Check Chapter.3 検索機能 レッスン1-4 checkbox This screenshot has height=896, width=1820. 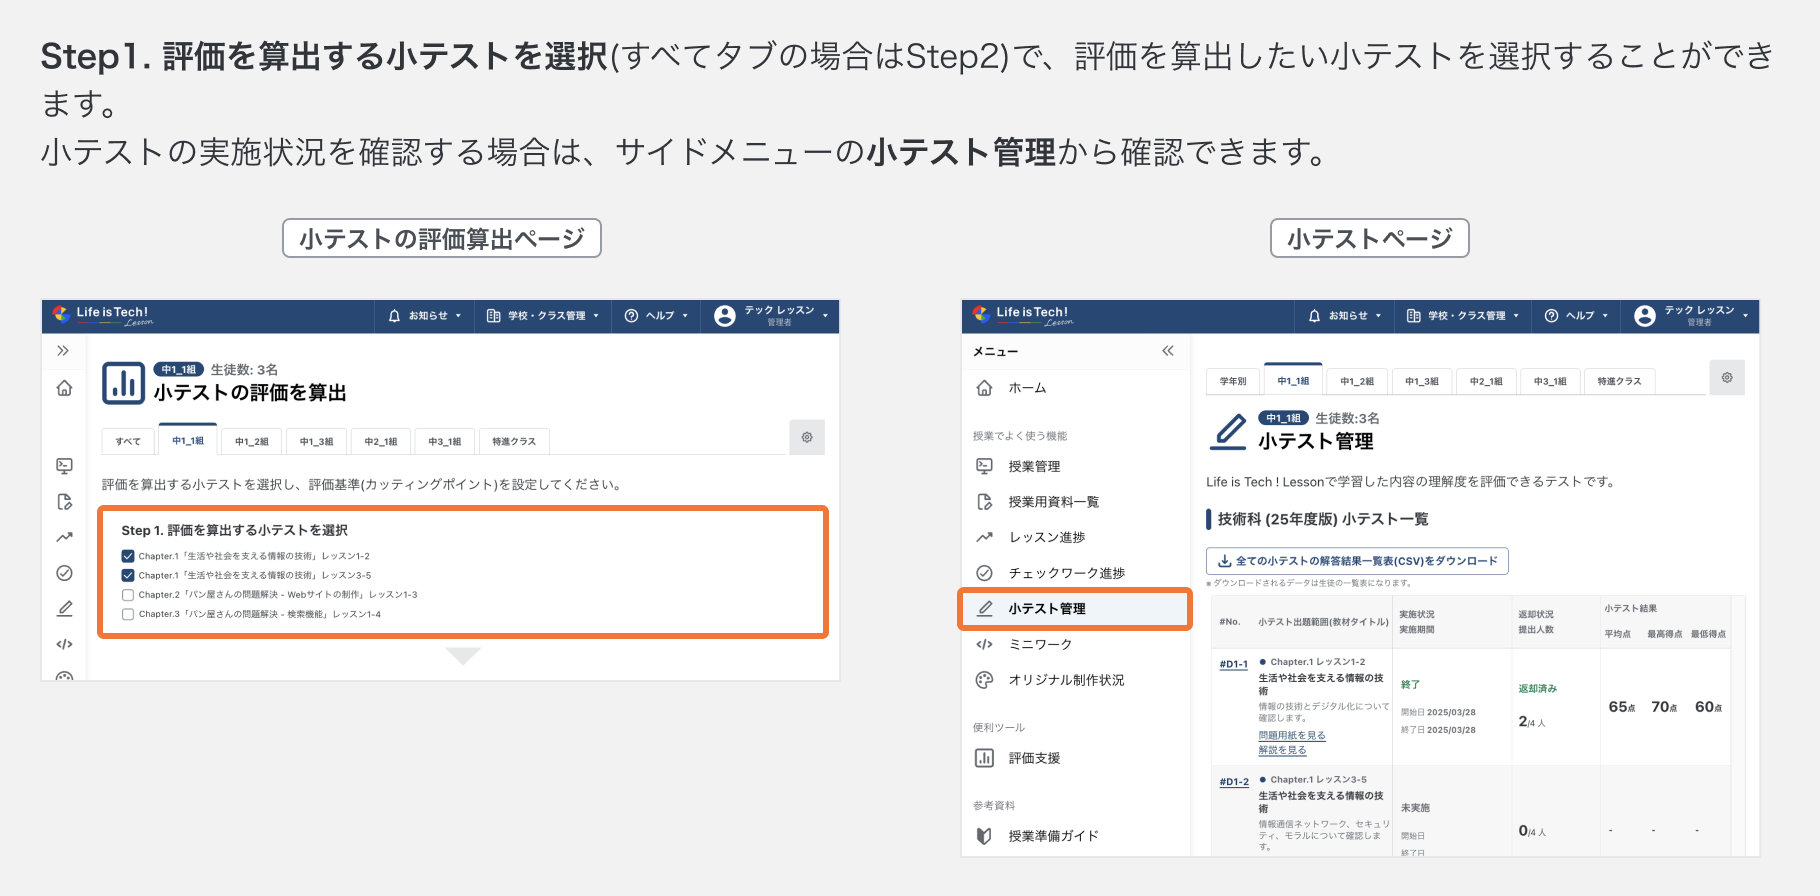128,614
